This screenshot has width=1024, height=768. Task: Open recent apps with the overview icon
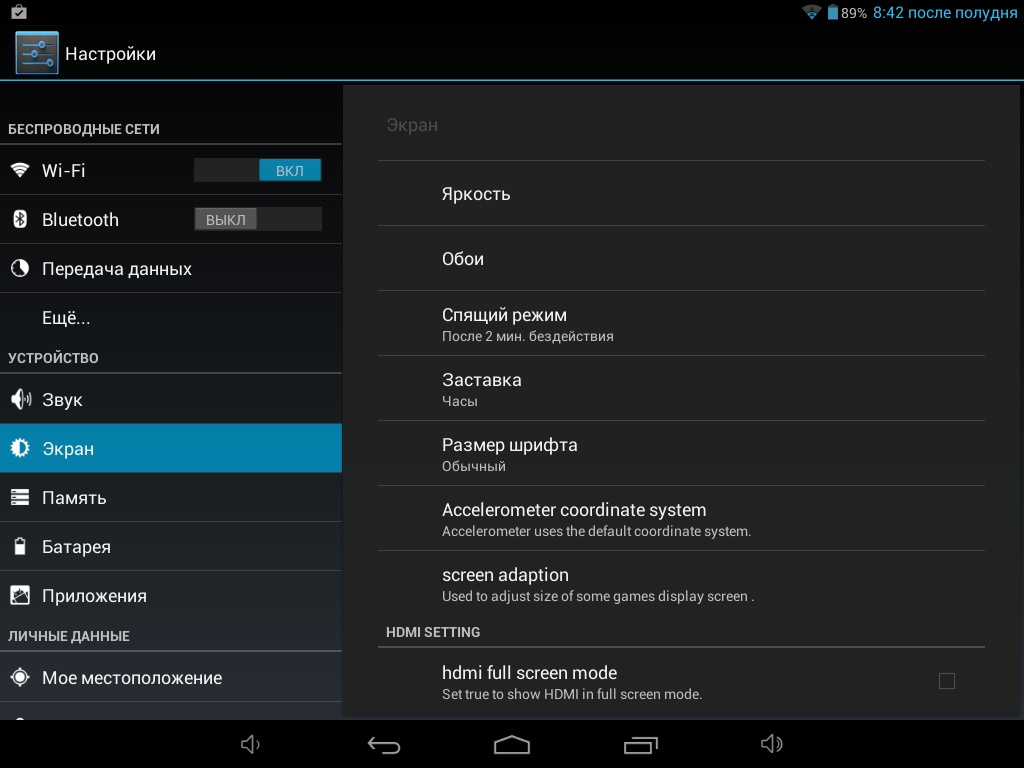639,744
